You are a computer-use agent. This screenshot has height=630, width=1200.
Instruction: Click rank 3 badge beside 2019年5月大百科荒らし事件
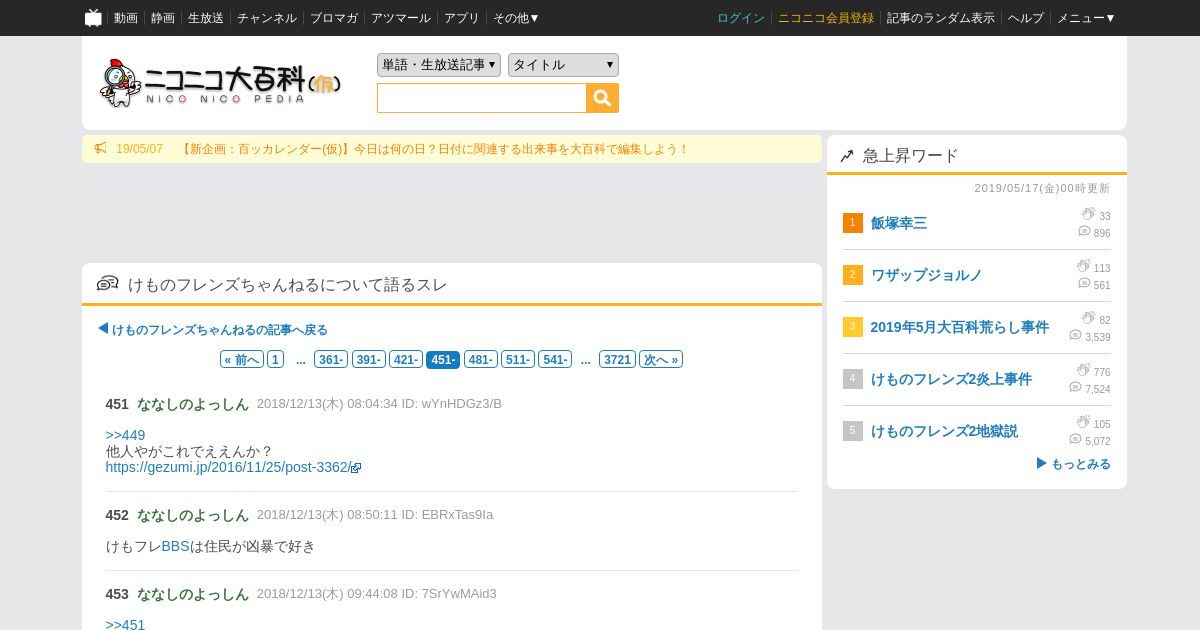coord(852,327)
